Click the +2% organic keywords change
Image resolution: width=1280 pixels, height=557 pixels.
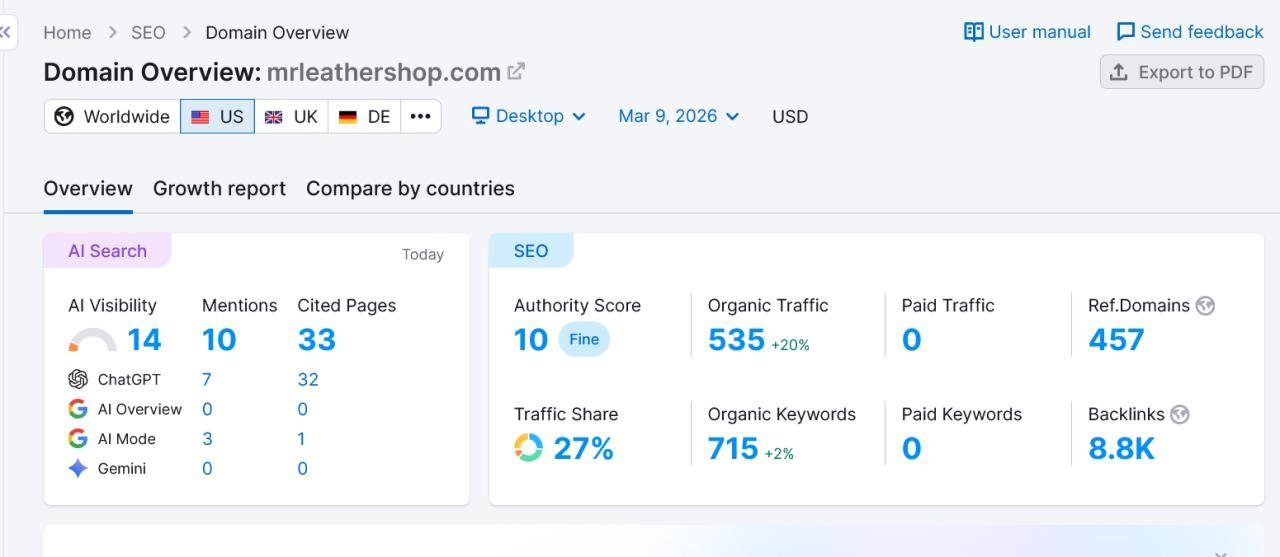[779, 453]
